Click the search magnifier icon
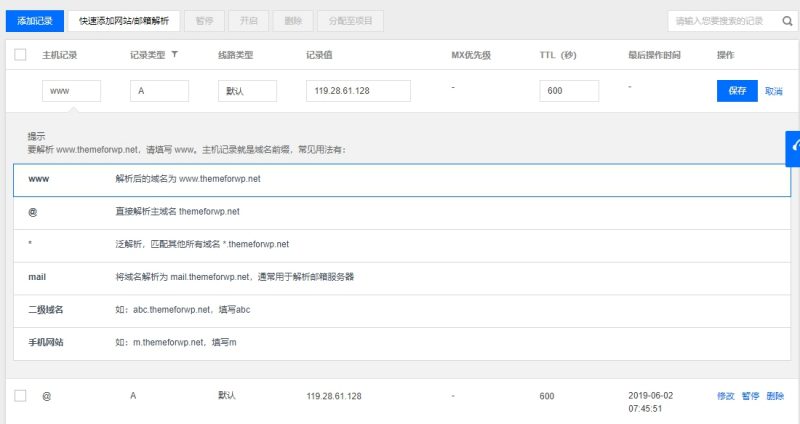The image size is (800, 424). 788,20
